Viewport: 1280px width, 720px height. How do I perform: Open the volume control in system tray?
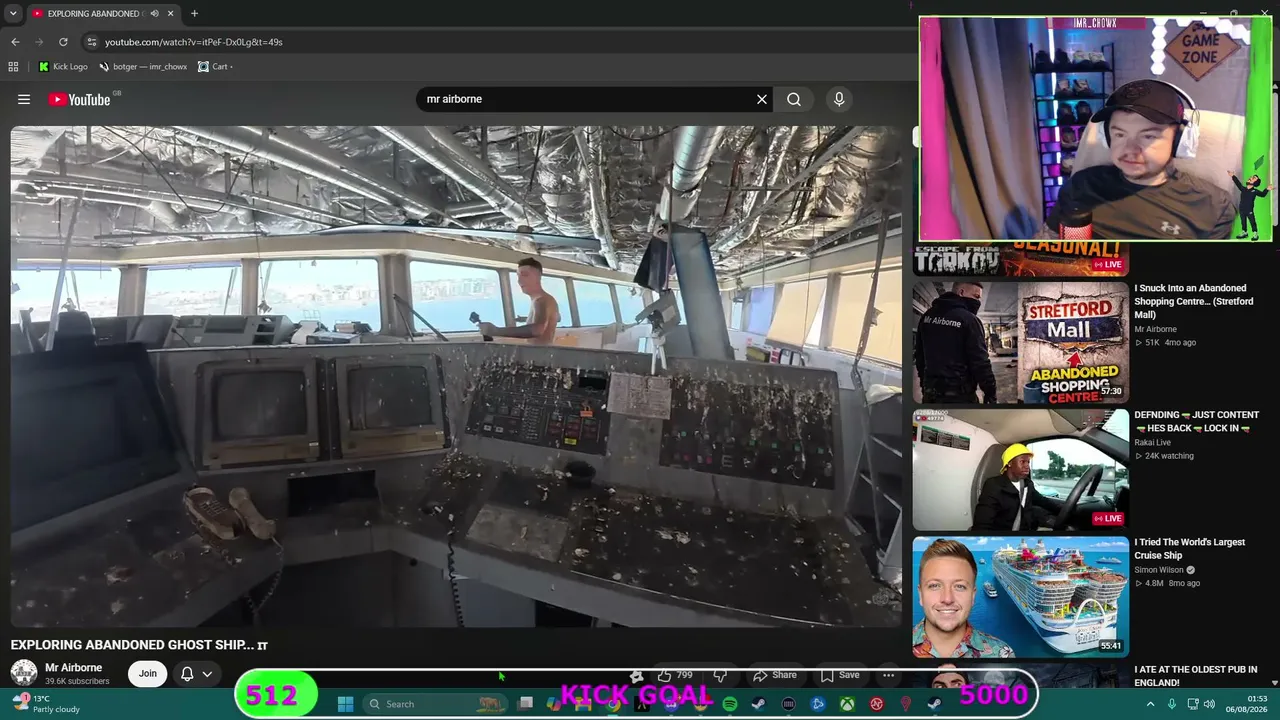(x=1209, y=704)
